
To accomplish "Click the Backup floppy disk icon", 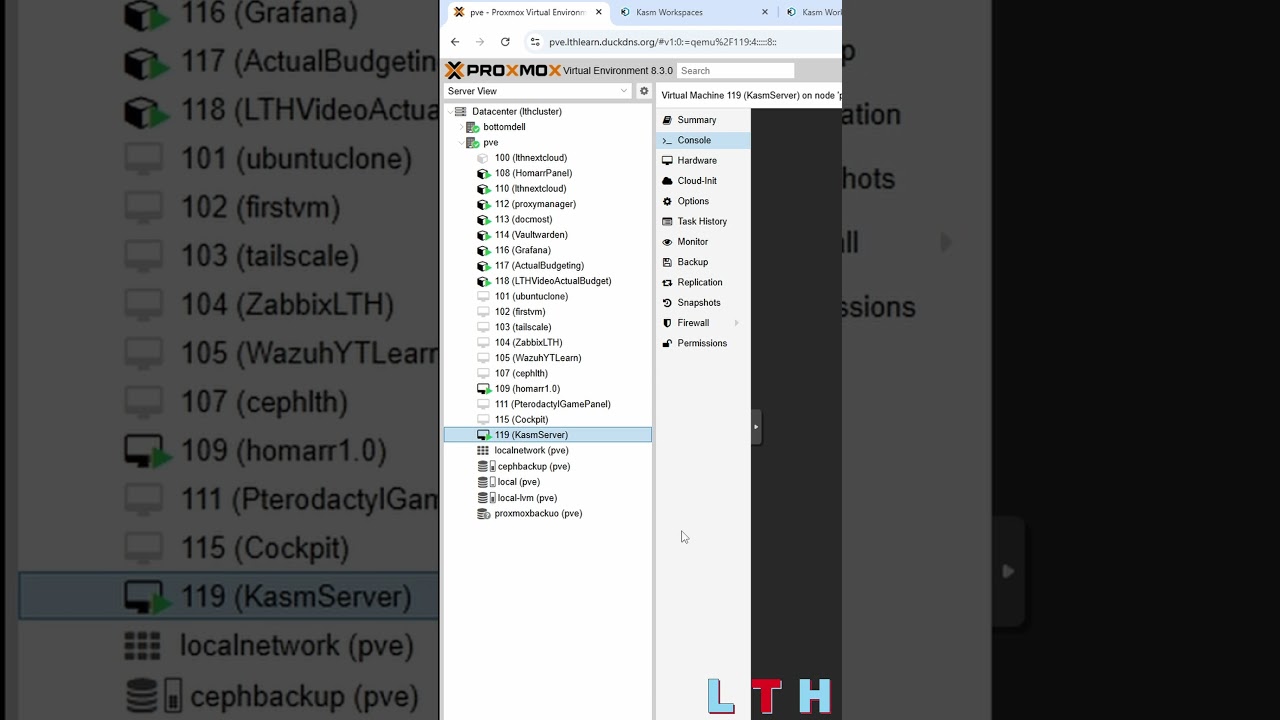I will tap(667, 262).
